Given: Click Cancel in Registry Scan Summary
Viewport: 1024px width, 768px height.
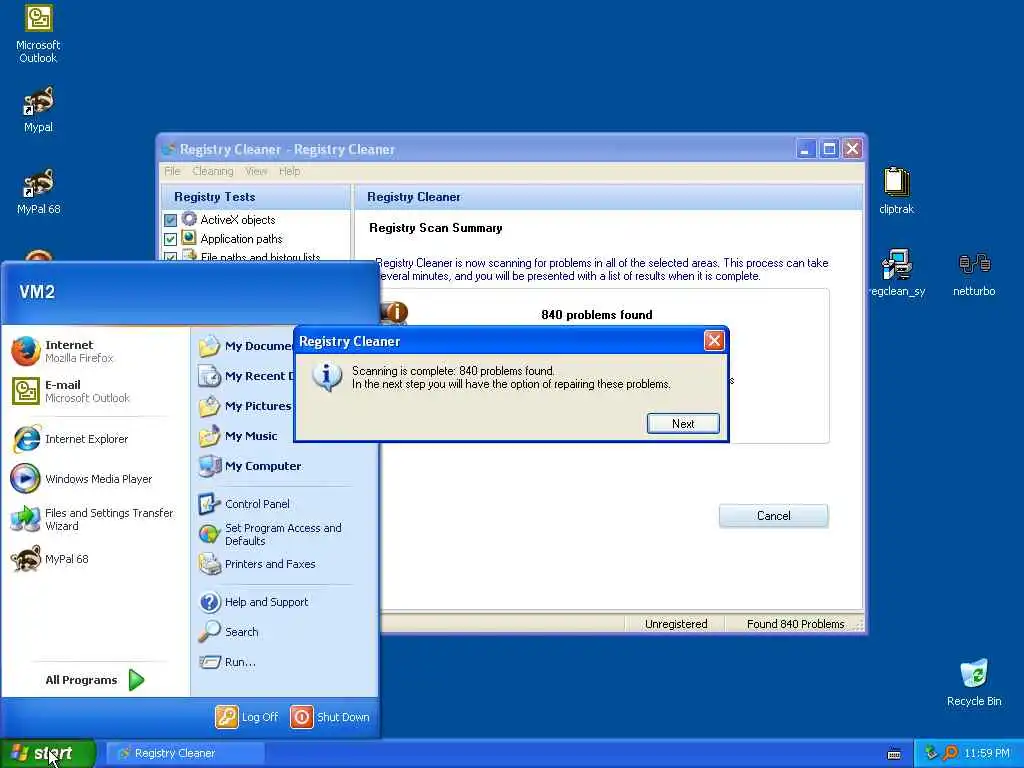Looking at the screenshot, I should [773, 516].
